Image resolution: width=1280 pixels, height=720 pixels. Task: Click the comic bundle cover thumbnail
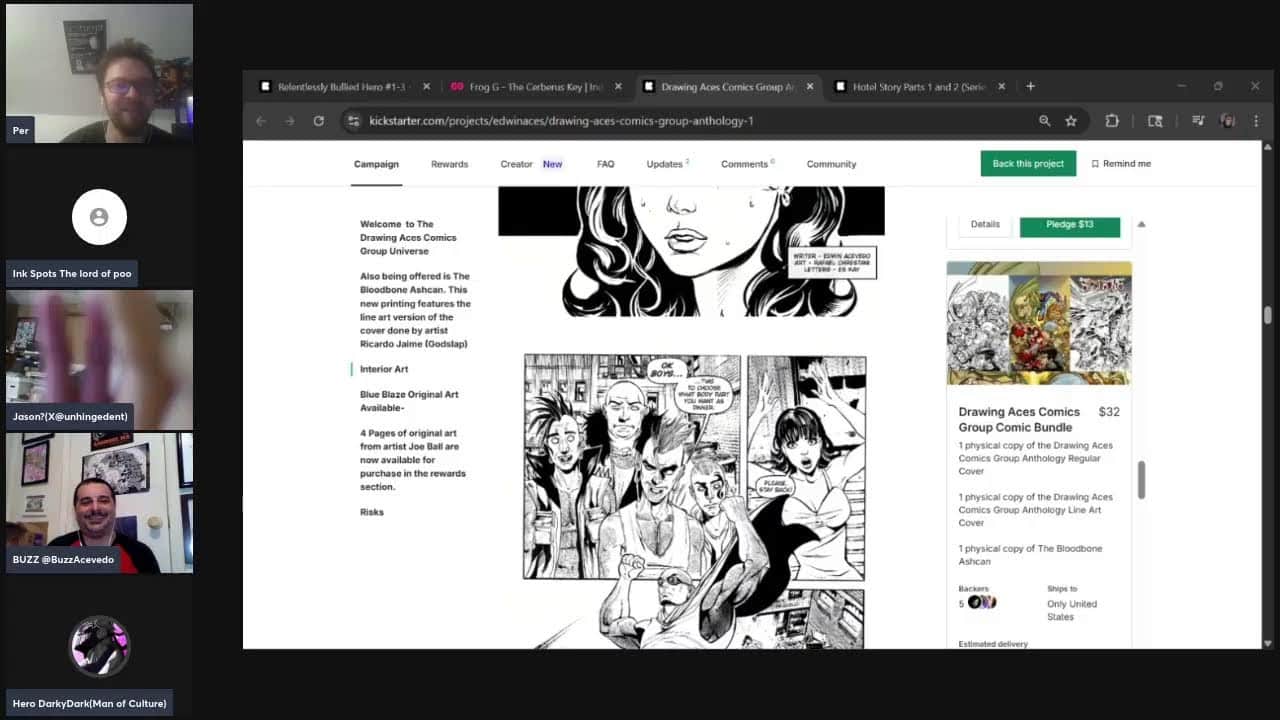(x=1038, y=323)
